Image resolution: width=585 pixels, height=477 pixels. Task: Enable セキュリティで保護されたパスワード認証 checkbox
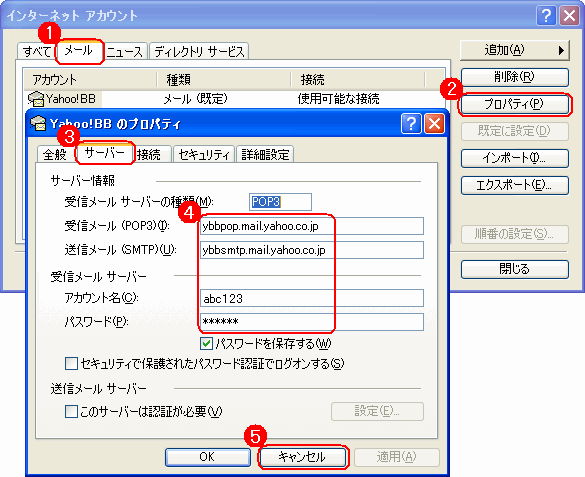point(71,363)
